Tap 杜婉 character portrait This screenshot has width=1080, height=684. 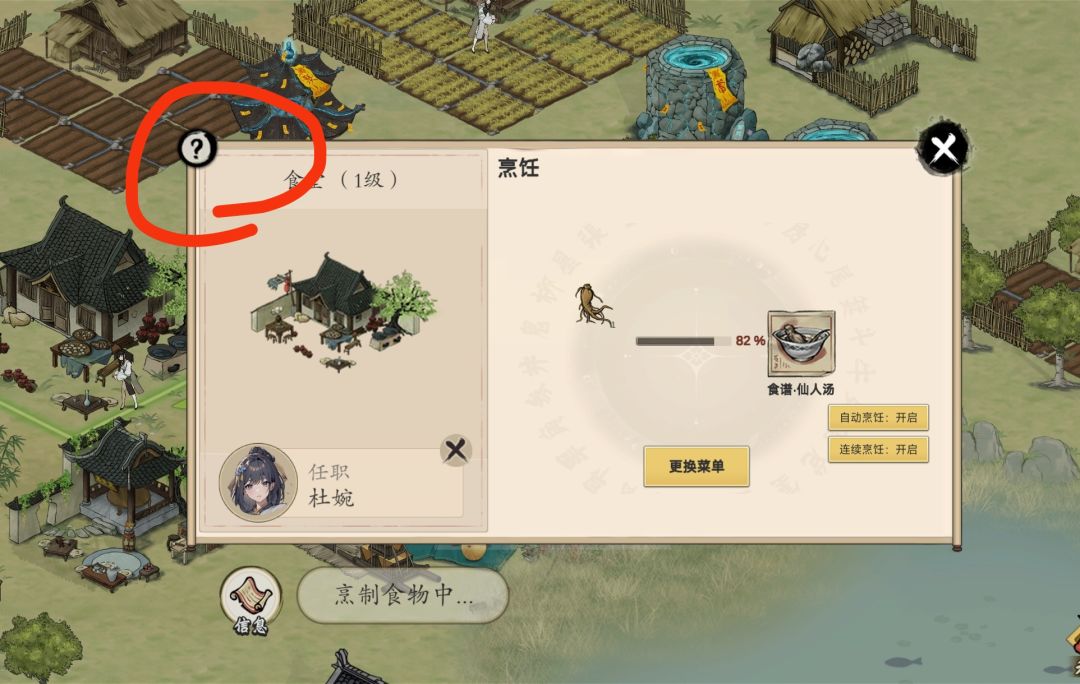coord(258,482)
